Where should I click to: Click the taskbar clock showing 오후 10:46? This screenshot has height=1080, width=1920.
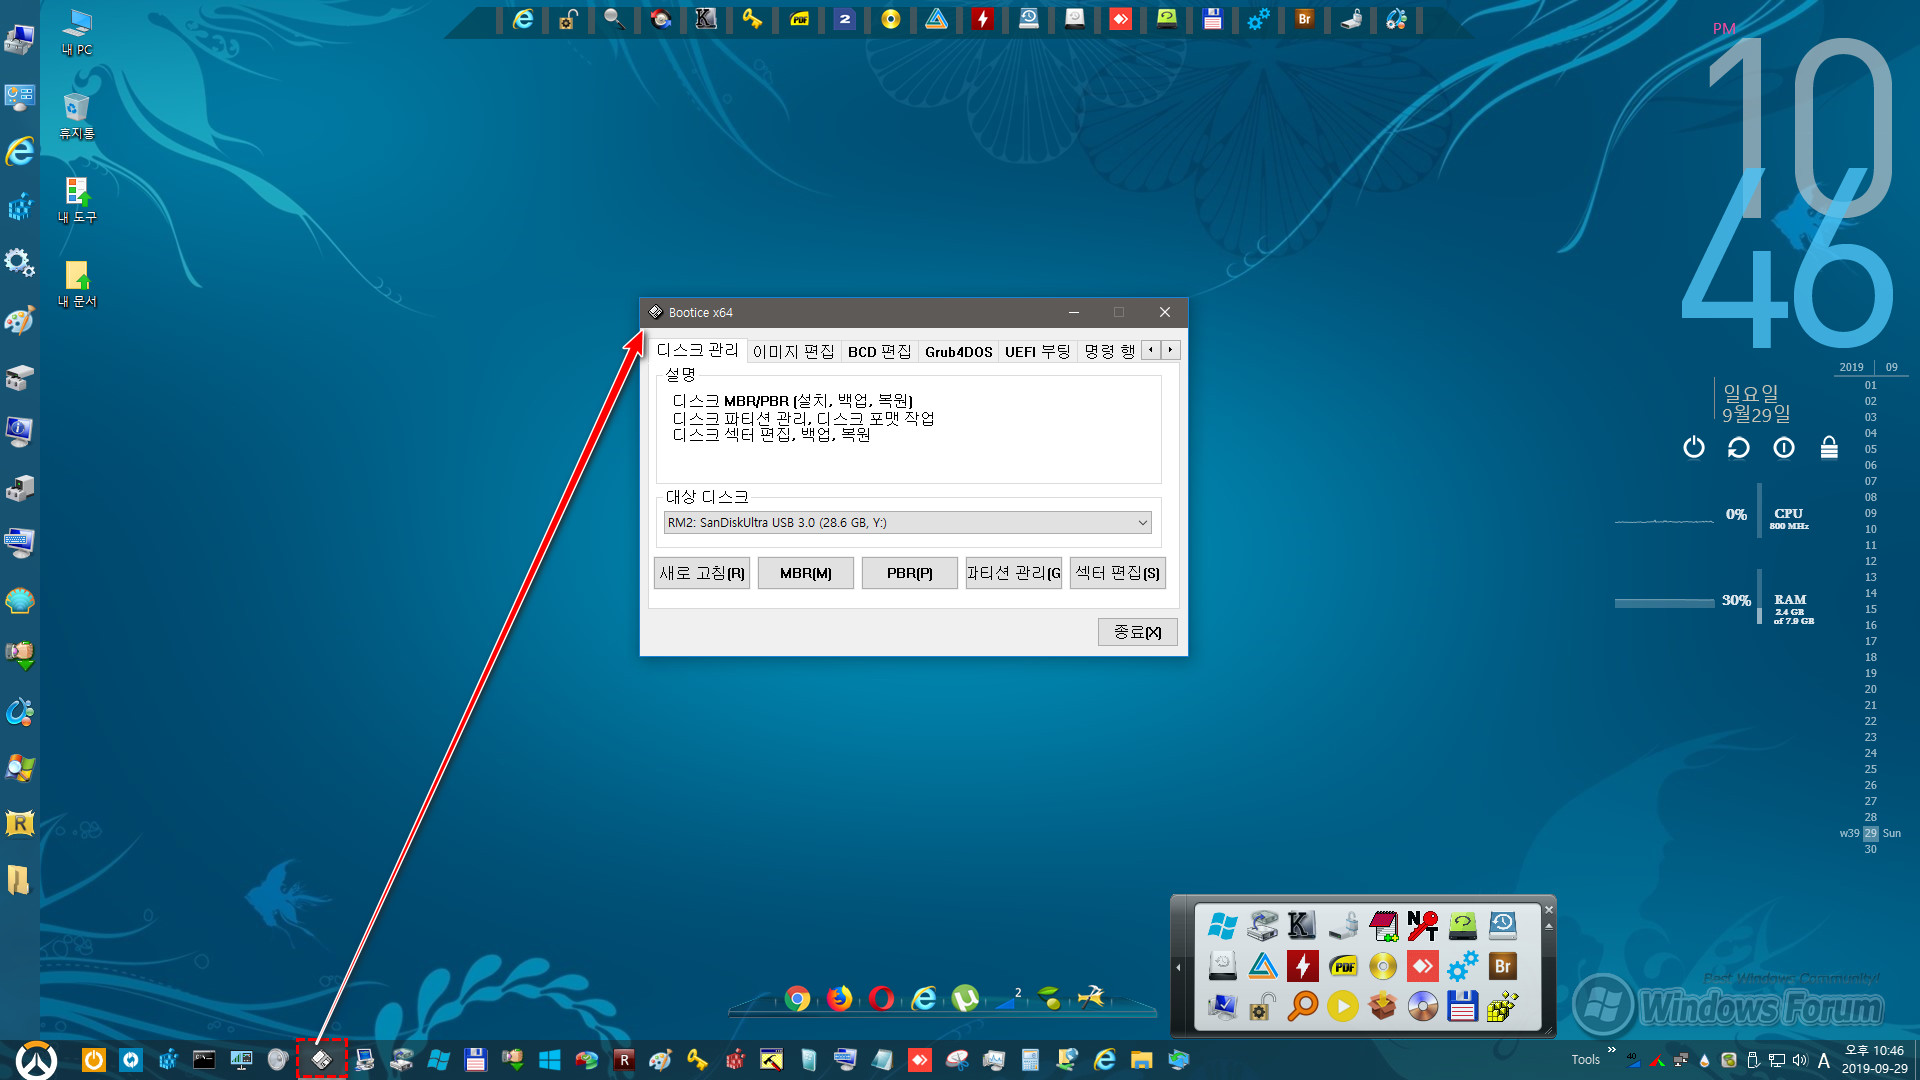tap(1875, 1060)
